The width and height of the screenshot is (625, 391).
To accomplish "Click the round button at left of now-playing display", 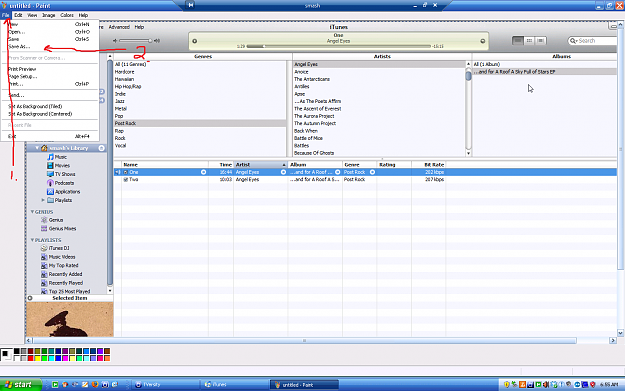I will (x=195, y=41).
